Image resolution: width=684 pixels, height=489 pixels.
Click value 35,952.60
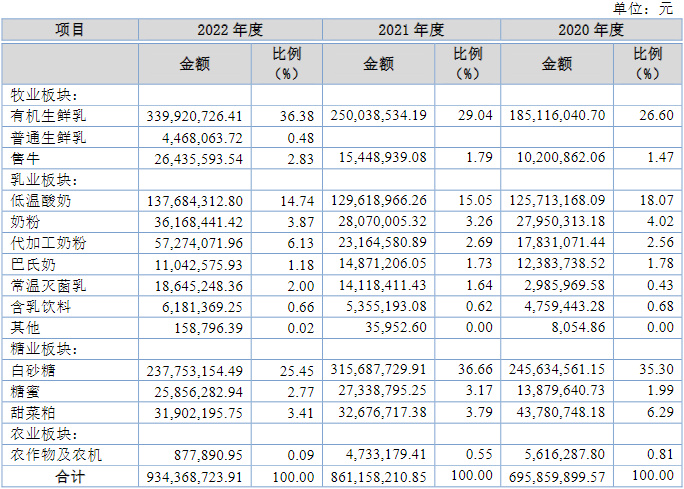tap(396, 327)
